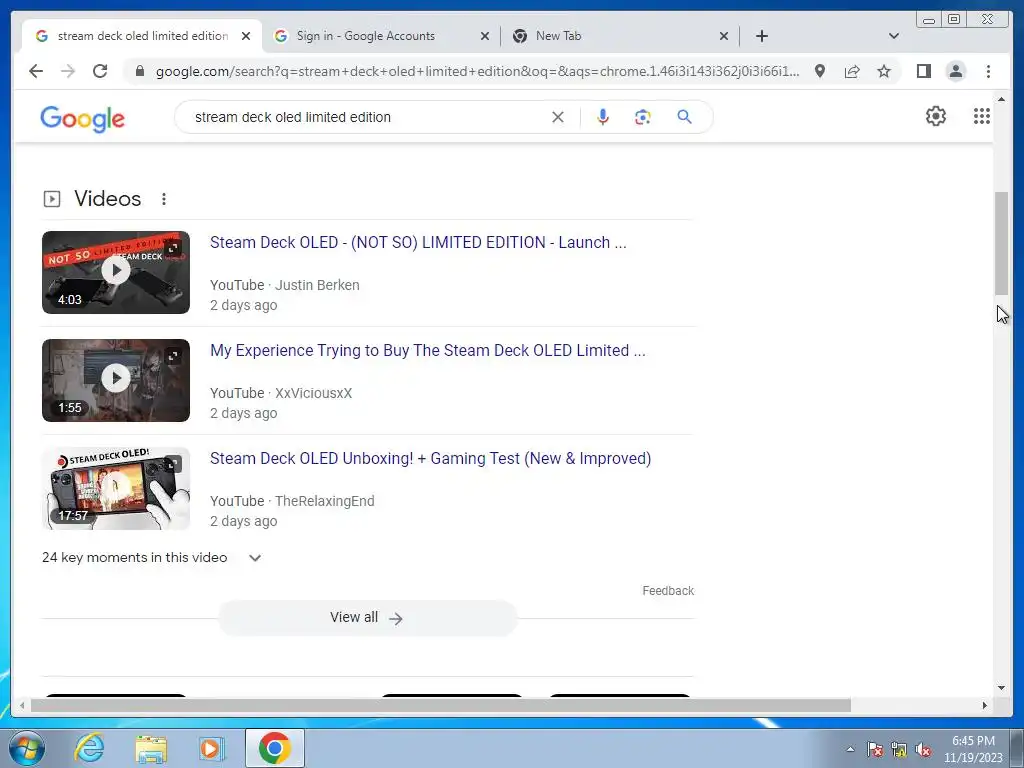The height and width of the screenshot is (768, 1024).
Task: Close the Sign in - Google Accounts tab
Action: (485, 36)
